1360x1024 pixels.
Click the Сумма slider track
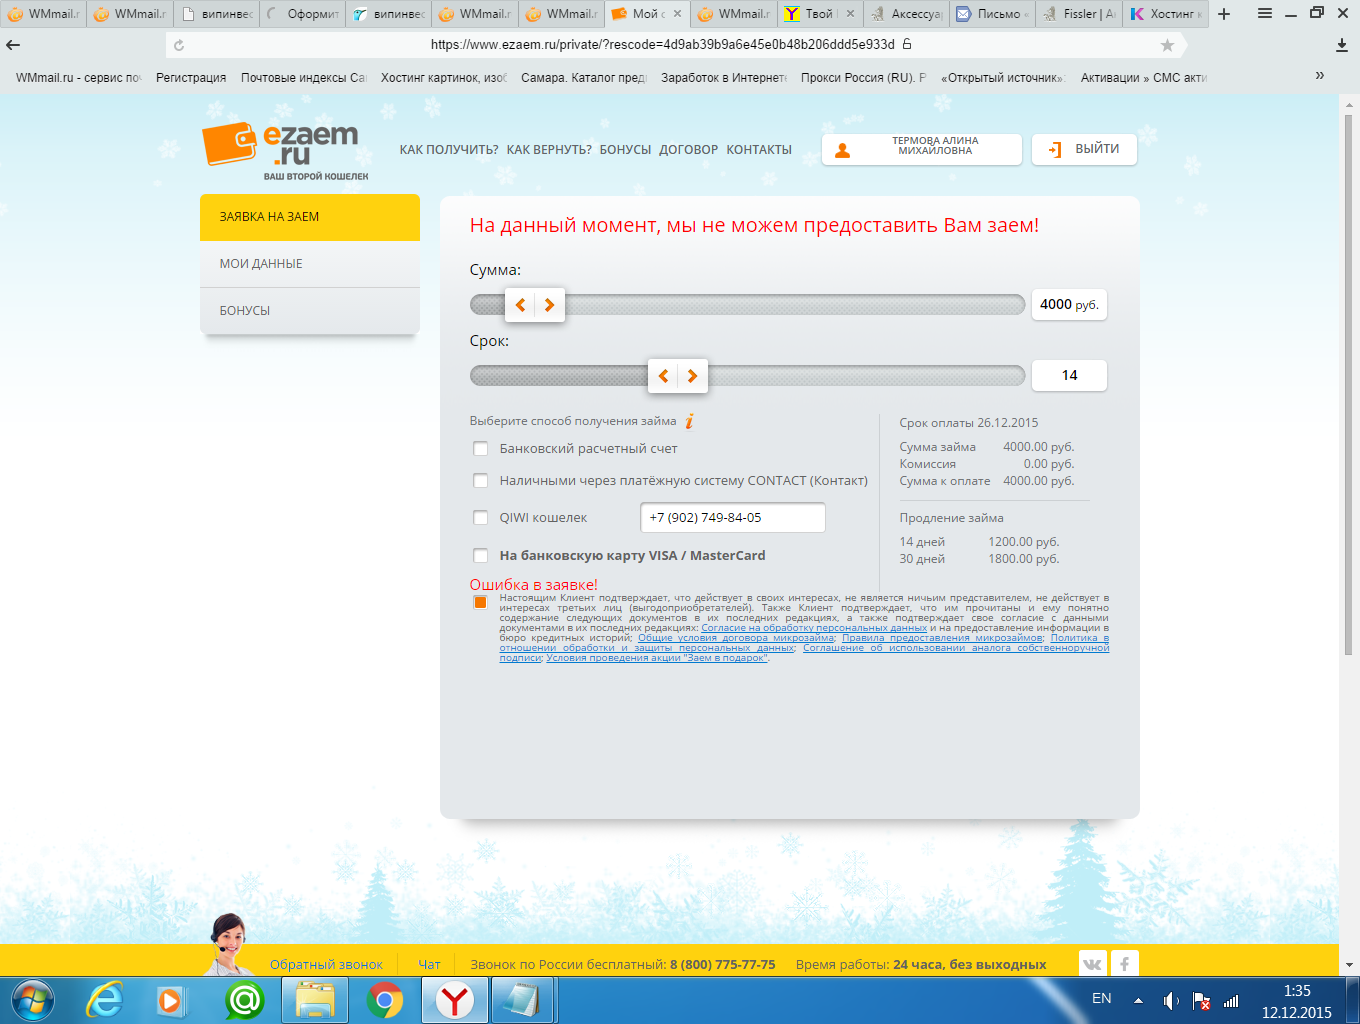click(x=747, y=305)
